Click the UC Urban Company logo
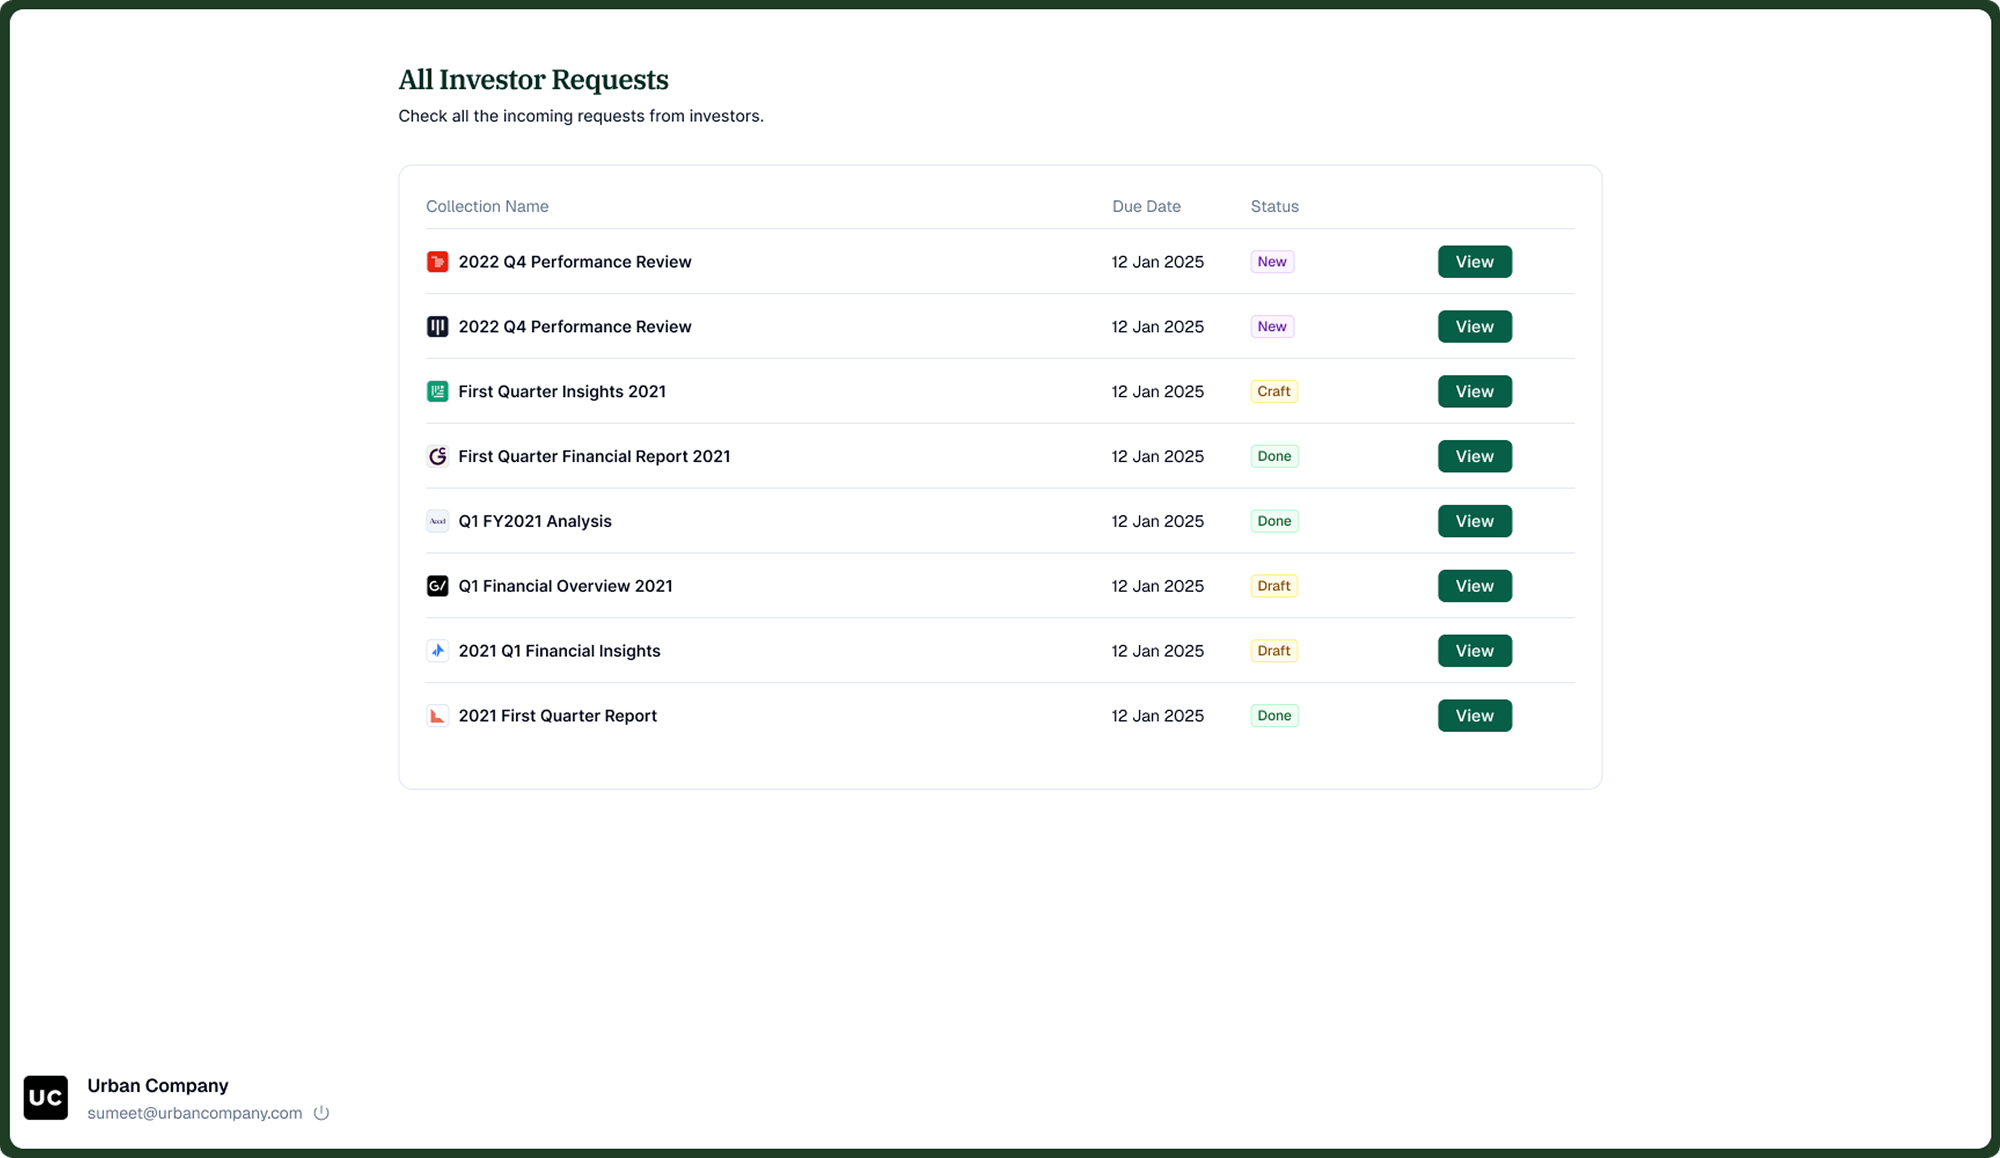The height and width of the screenshot is (1158, 2000). click(46, 1098)
